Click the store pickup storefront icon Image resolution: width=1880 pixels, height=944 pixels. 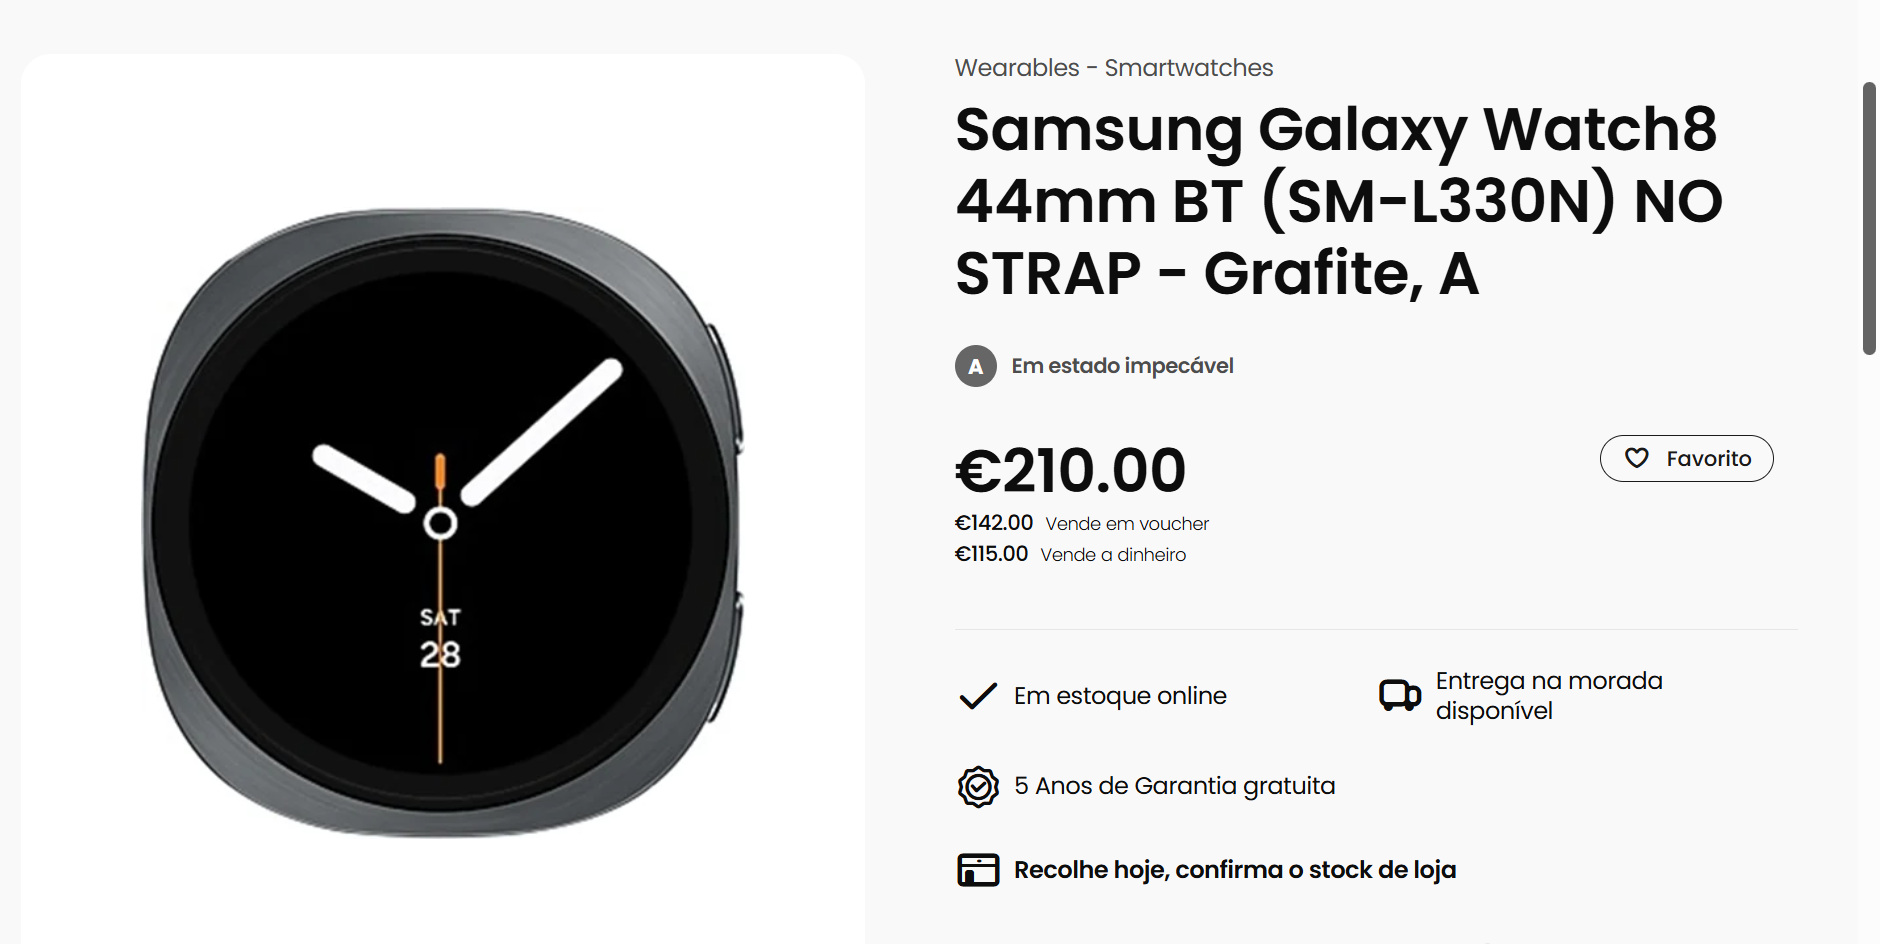tap(977, 870)
